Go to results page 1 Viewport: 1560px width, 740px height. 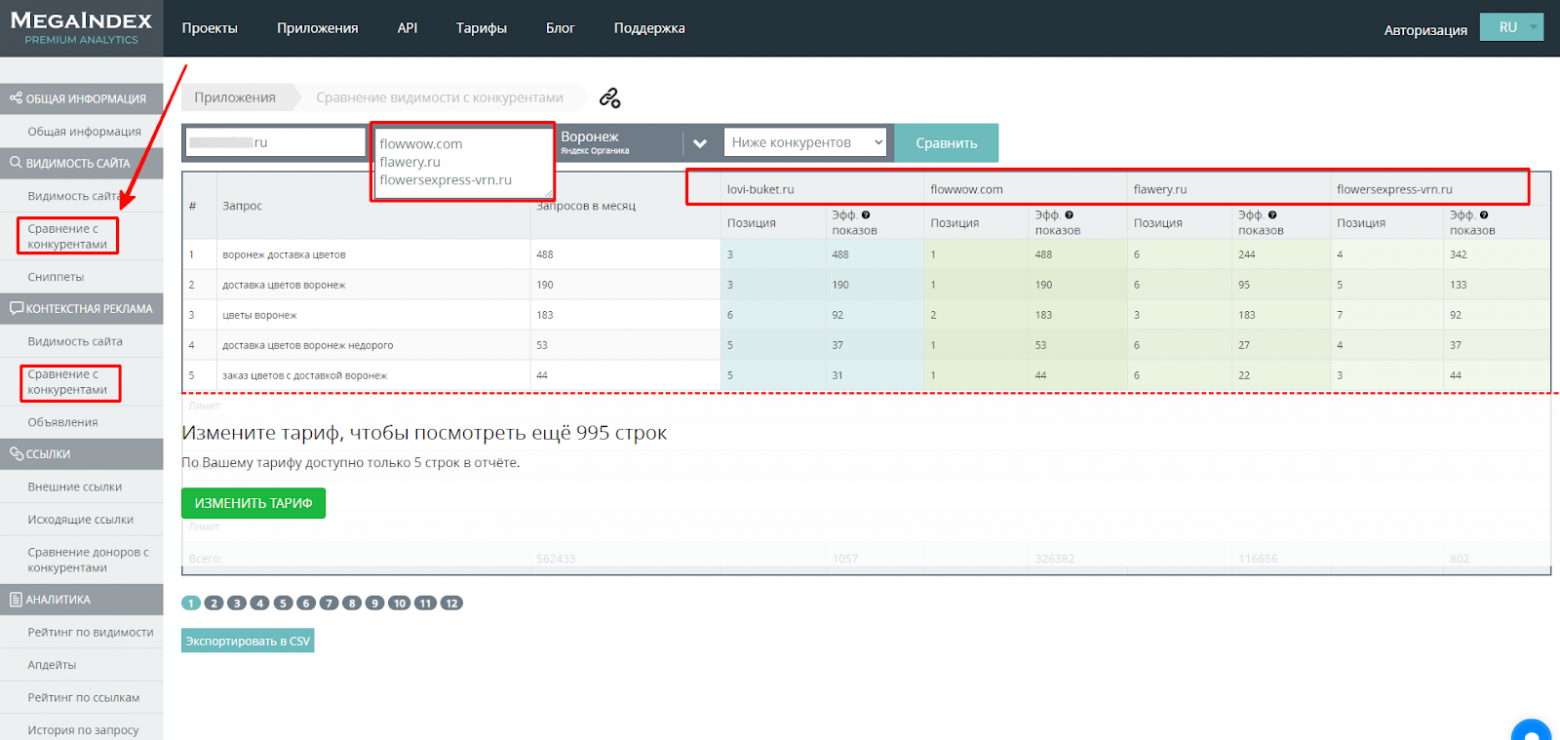point(191,603)
